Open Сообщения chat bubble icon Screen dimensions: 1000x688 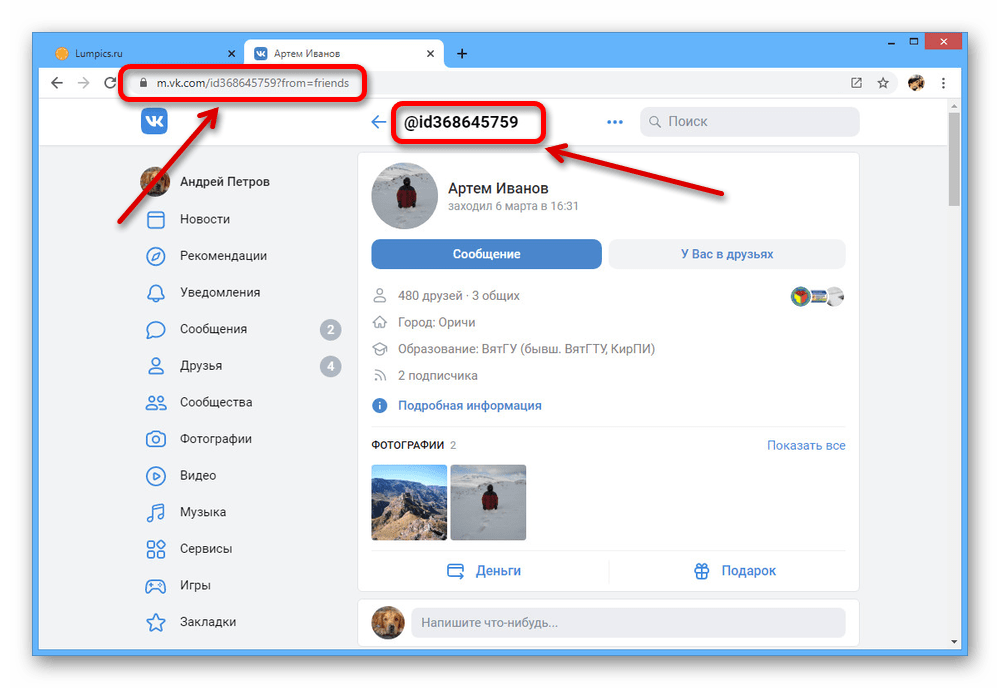point(156,330)
